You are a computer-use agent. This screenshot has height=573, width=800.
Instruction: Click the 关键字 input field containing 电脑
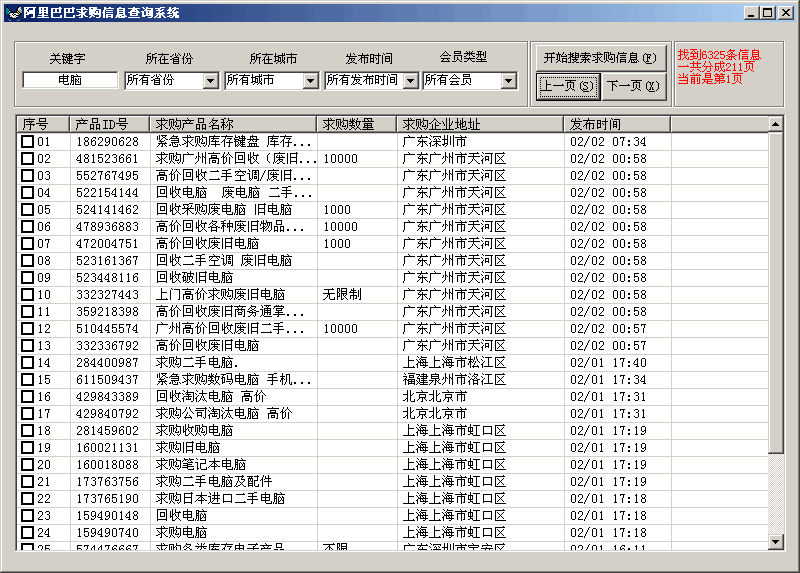click(x=70, y=80)
